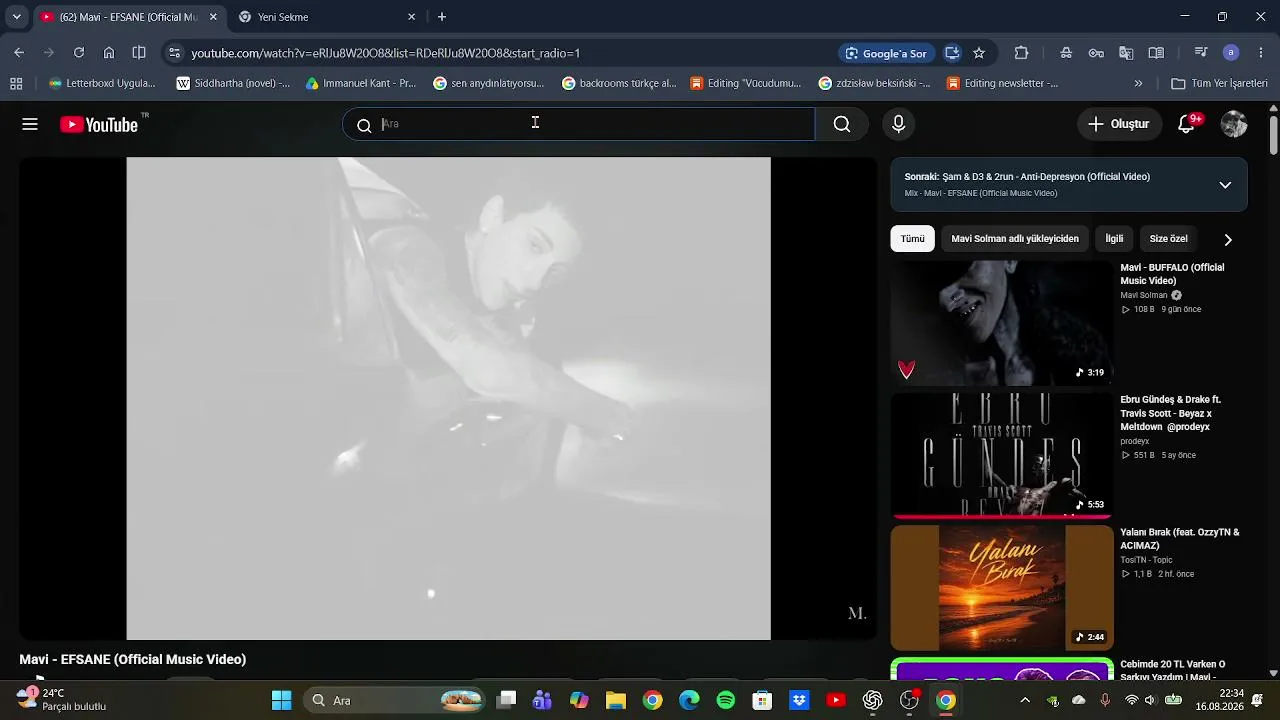The image size is (1280, 720).
Task: Open Microsoft Edge from the taskbar
Action: (689, 700)
